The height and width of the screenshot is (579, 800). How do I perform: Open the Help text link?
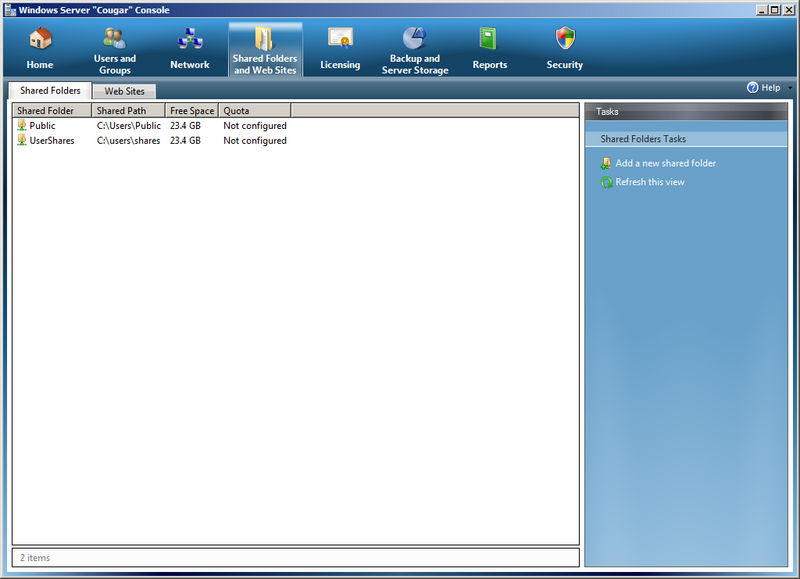click(x=770, y=88)
